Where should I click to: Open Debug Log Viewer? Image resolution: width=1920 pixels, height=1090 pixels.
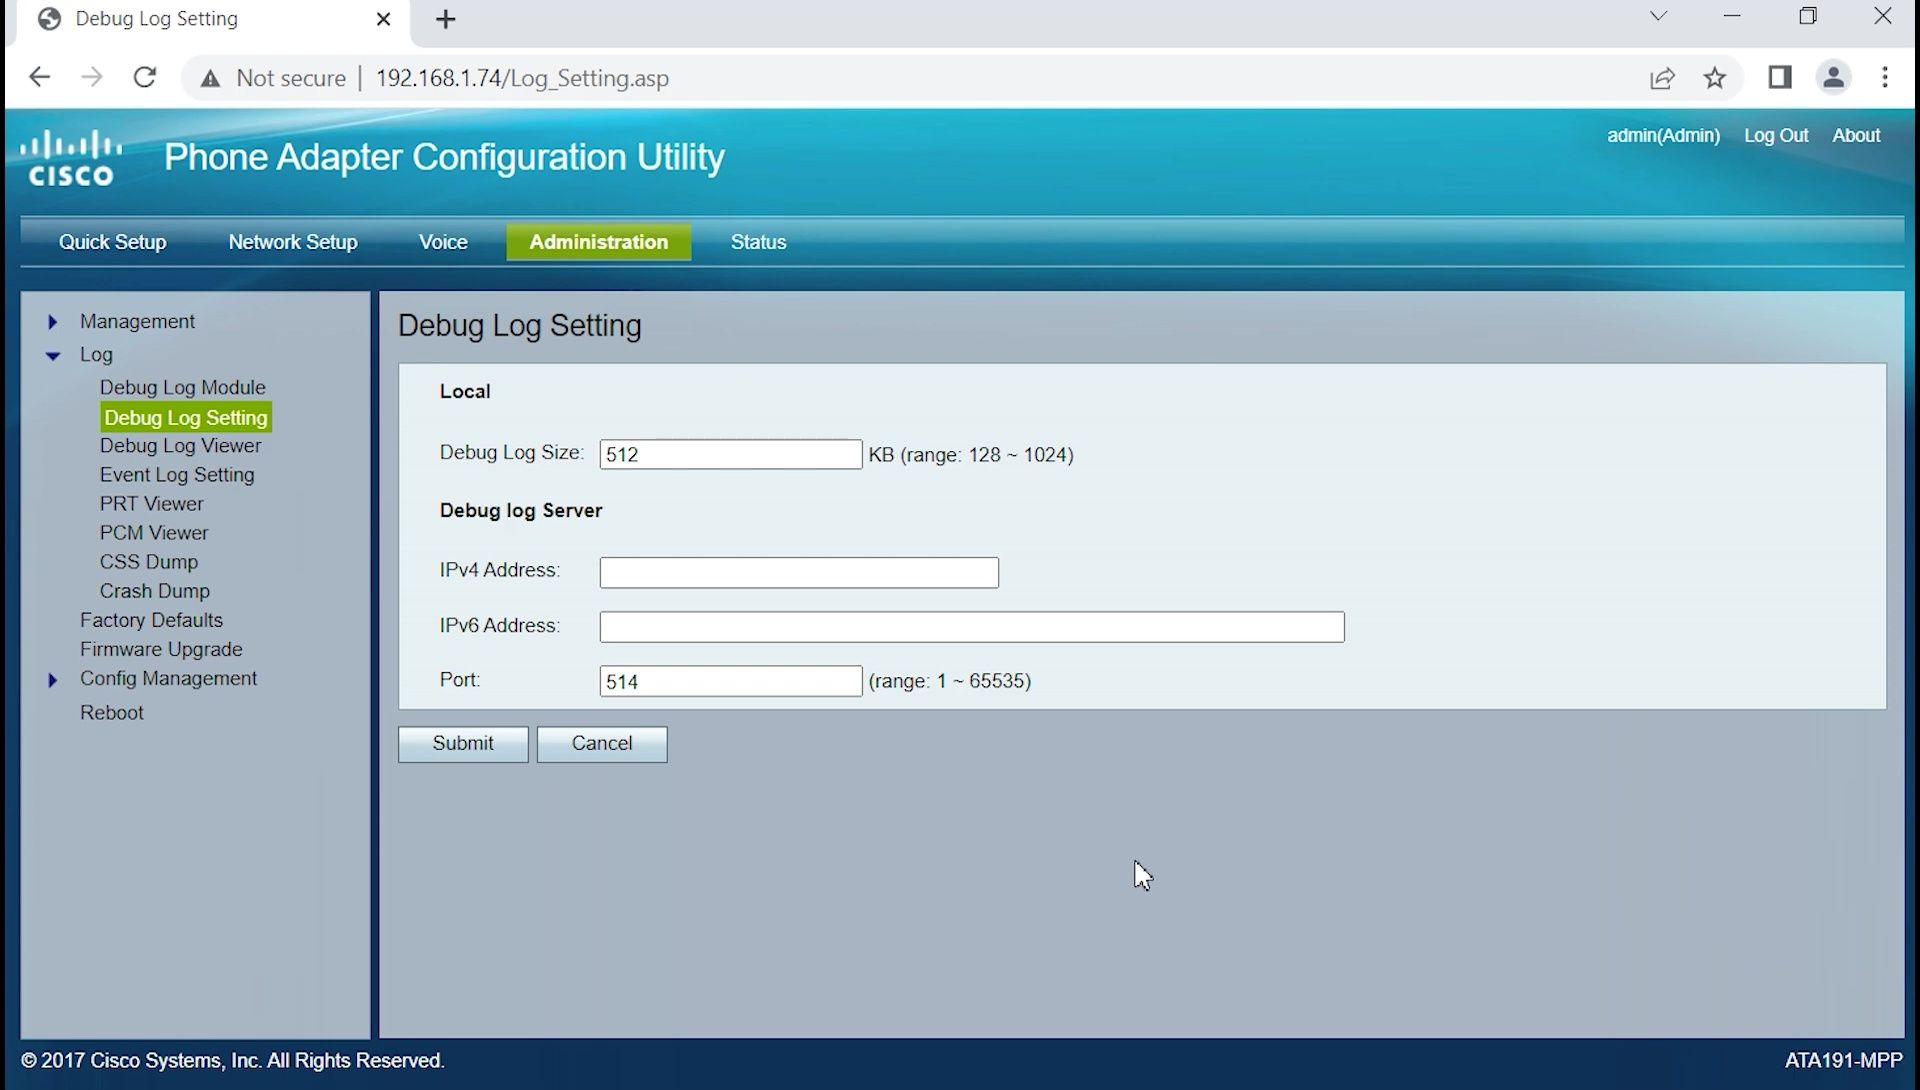(x=180, y=445)
